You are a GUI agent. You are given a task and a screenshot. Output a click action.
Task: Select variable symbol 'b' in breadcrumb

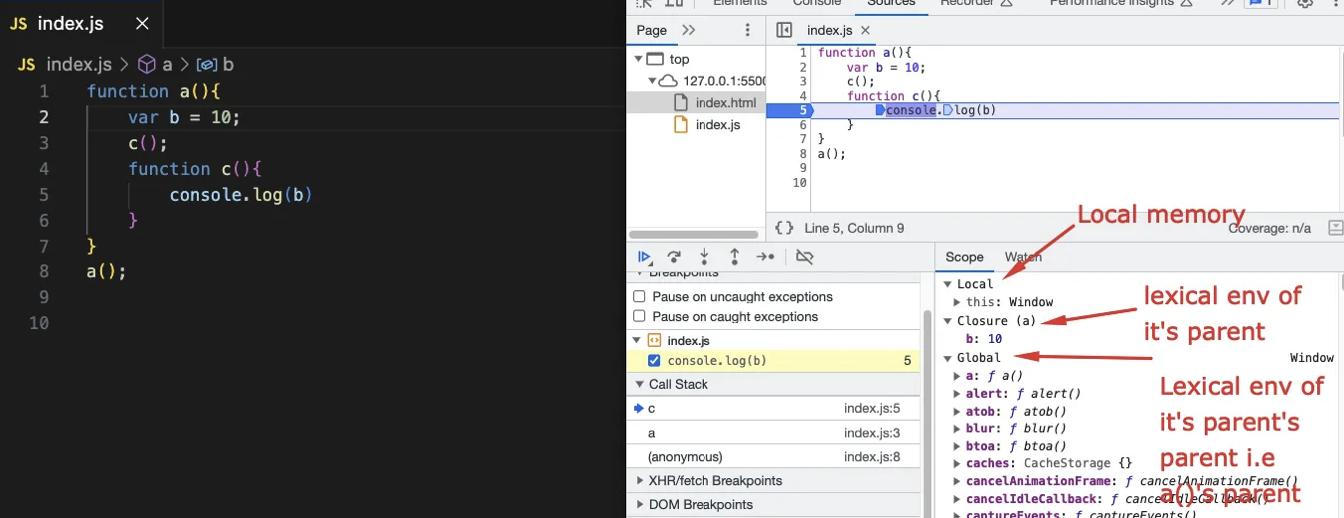point(216,64)
